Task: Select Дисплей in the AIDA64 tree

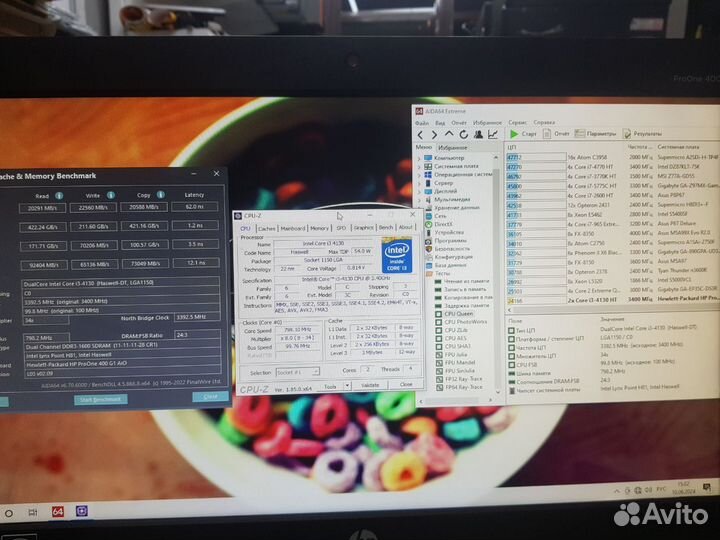Action: point(440,191)
